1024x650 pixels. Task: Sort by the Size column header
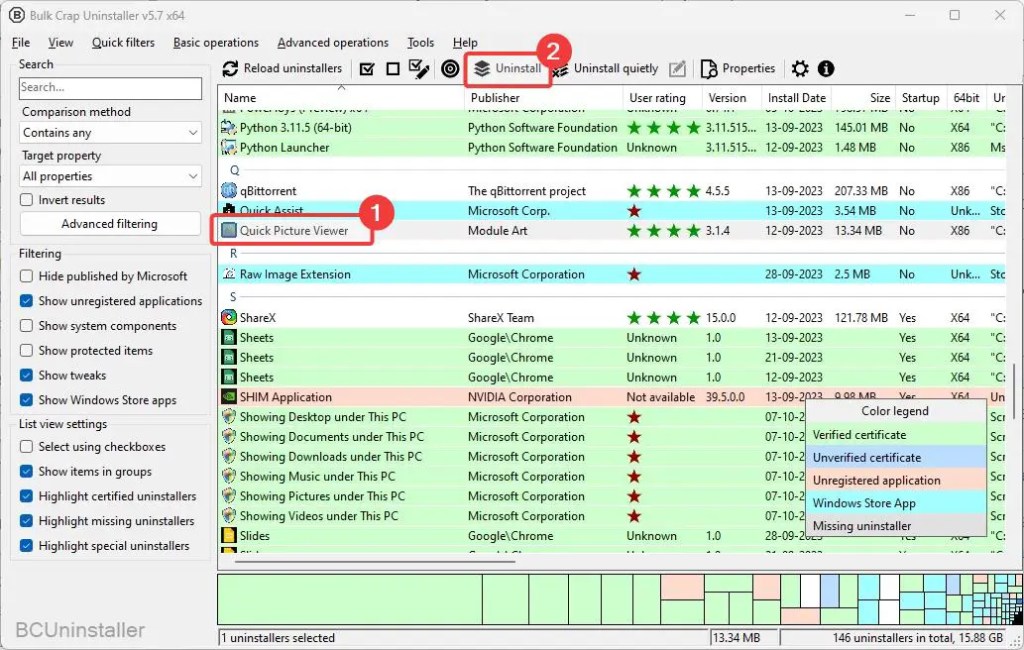click(x=863, y=98)
